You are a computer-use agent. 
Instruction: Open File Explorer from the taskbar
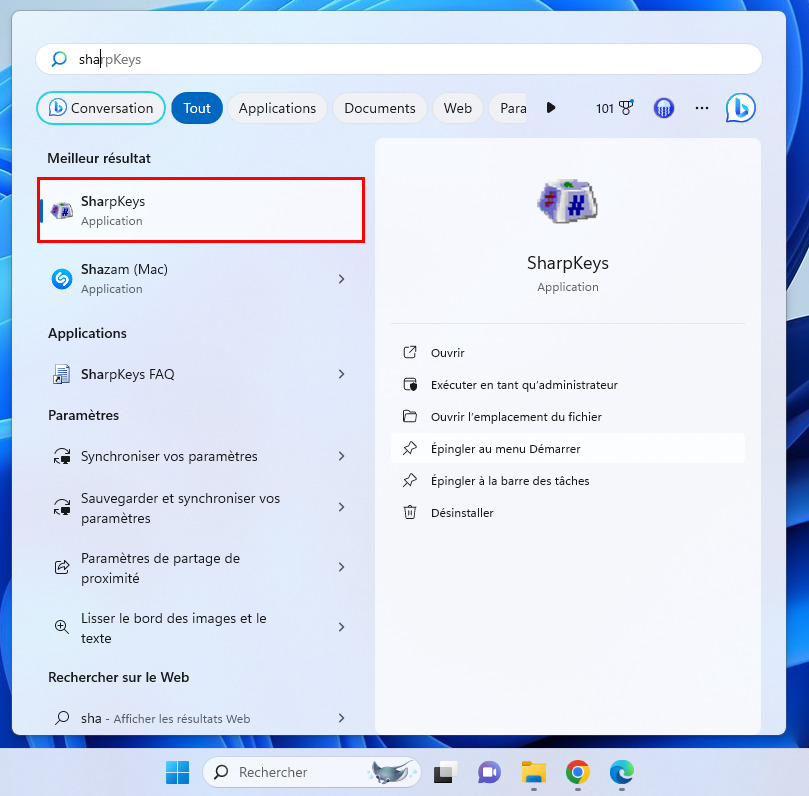pos(533,772)
